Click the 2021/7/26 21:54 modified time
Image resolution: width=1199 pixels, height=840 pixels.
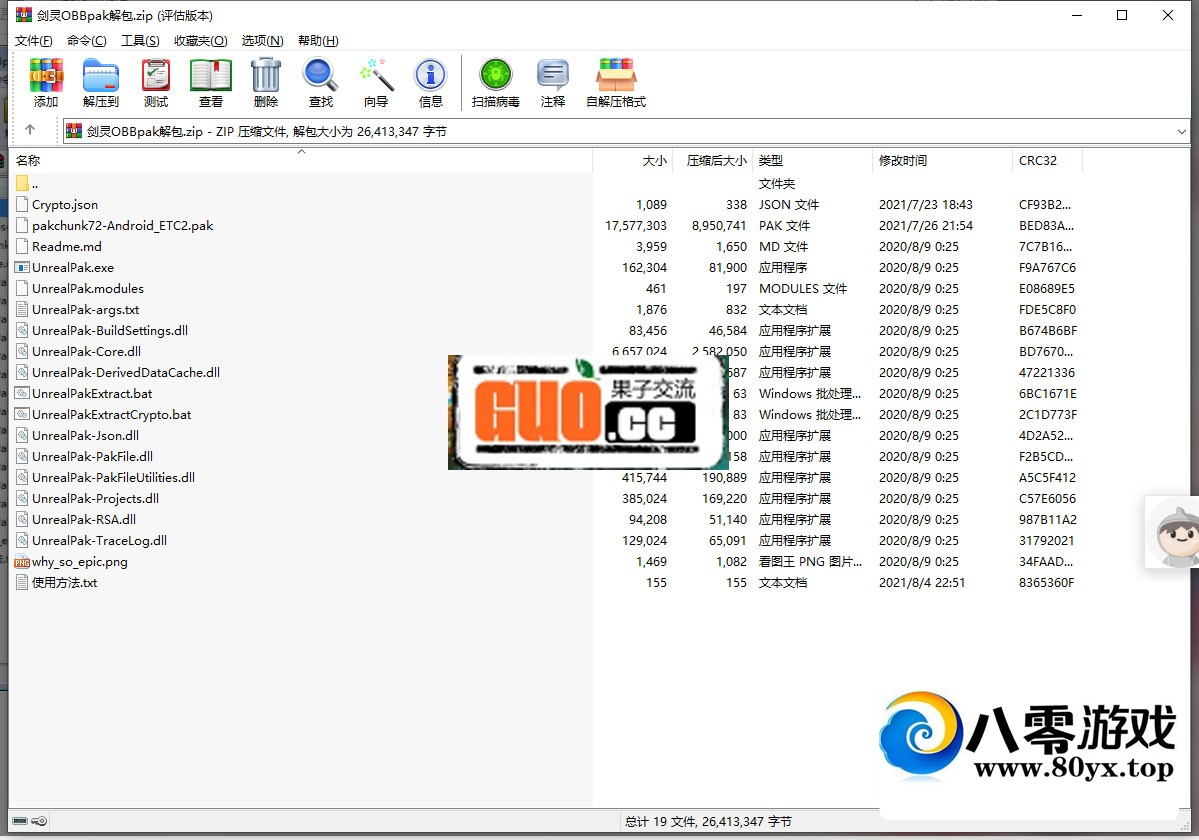pos(926,225)
